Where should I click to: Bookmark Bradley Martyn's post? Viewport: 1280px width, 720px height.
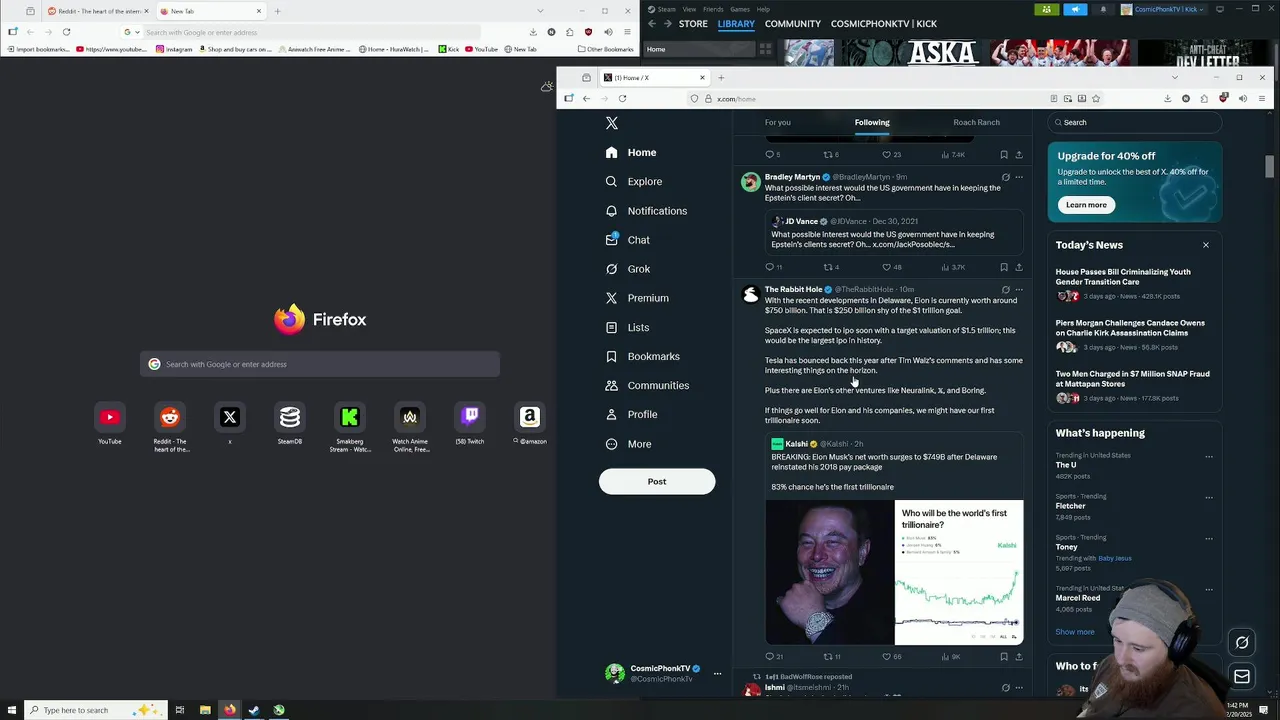[1004, 267]
